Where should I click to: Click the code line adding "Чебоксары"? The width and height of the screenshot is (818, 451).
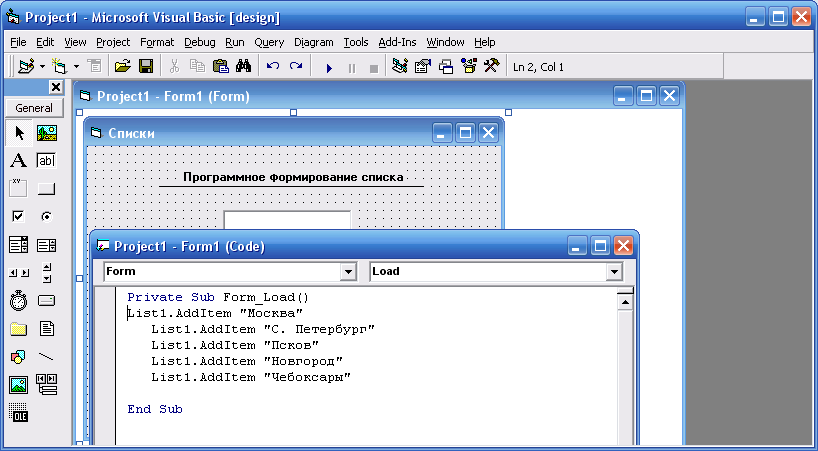pos(251,377)
